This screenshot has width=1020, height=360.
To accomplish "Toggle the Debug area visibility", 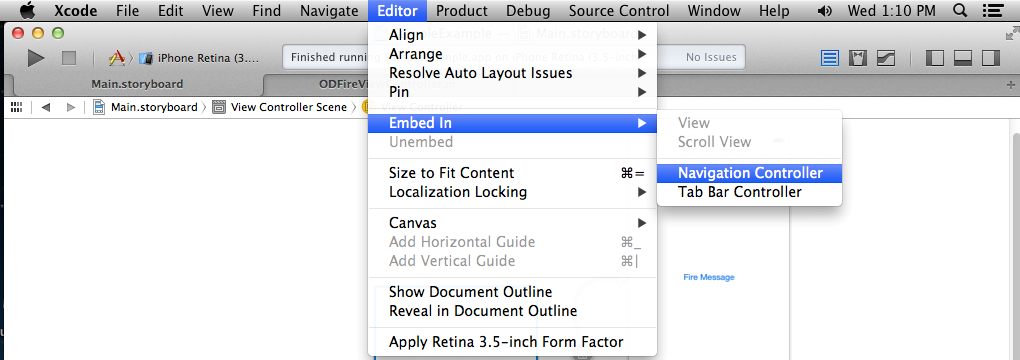I will coord(962,58).
